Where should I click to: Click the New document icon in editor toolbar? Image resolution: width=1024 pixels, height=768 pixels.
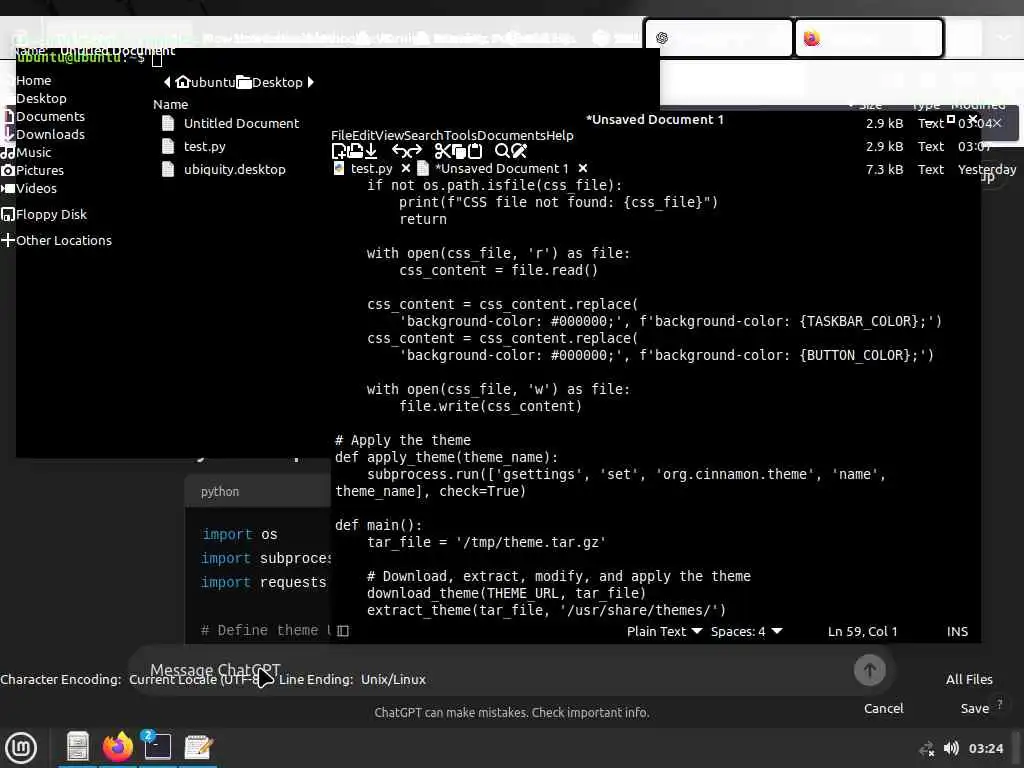[339, 152]
